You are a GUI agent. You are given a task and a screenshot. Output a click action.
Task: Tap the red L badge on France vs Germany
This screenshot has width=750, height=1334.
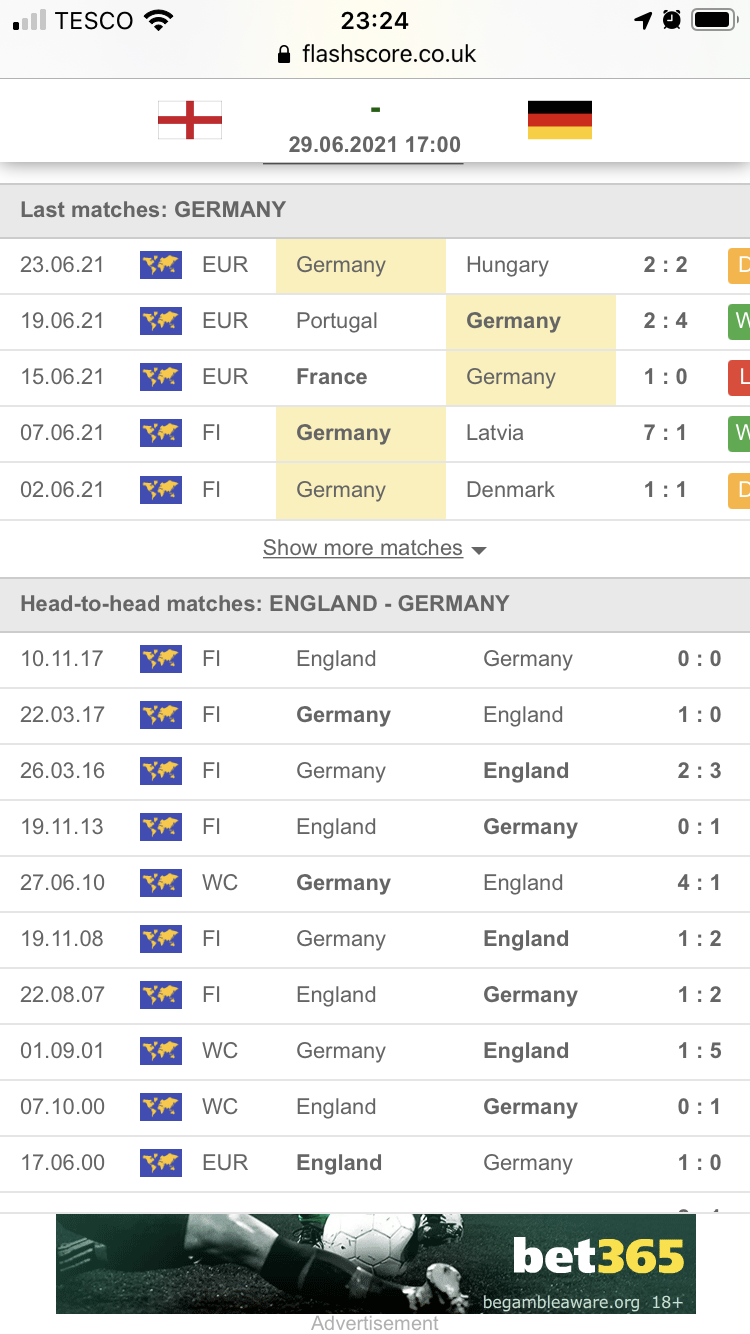point(738,377)
